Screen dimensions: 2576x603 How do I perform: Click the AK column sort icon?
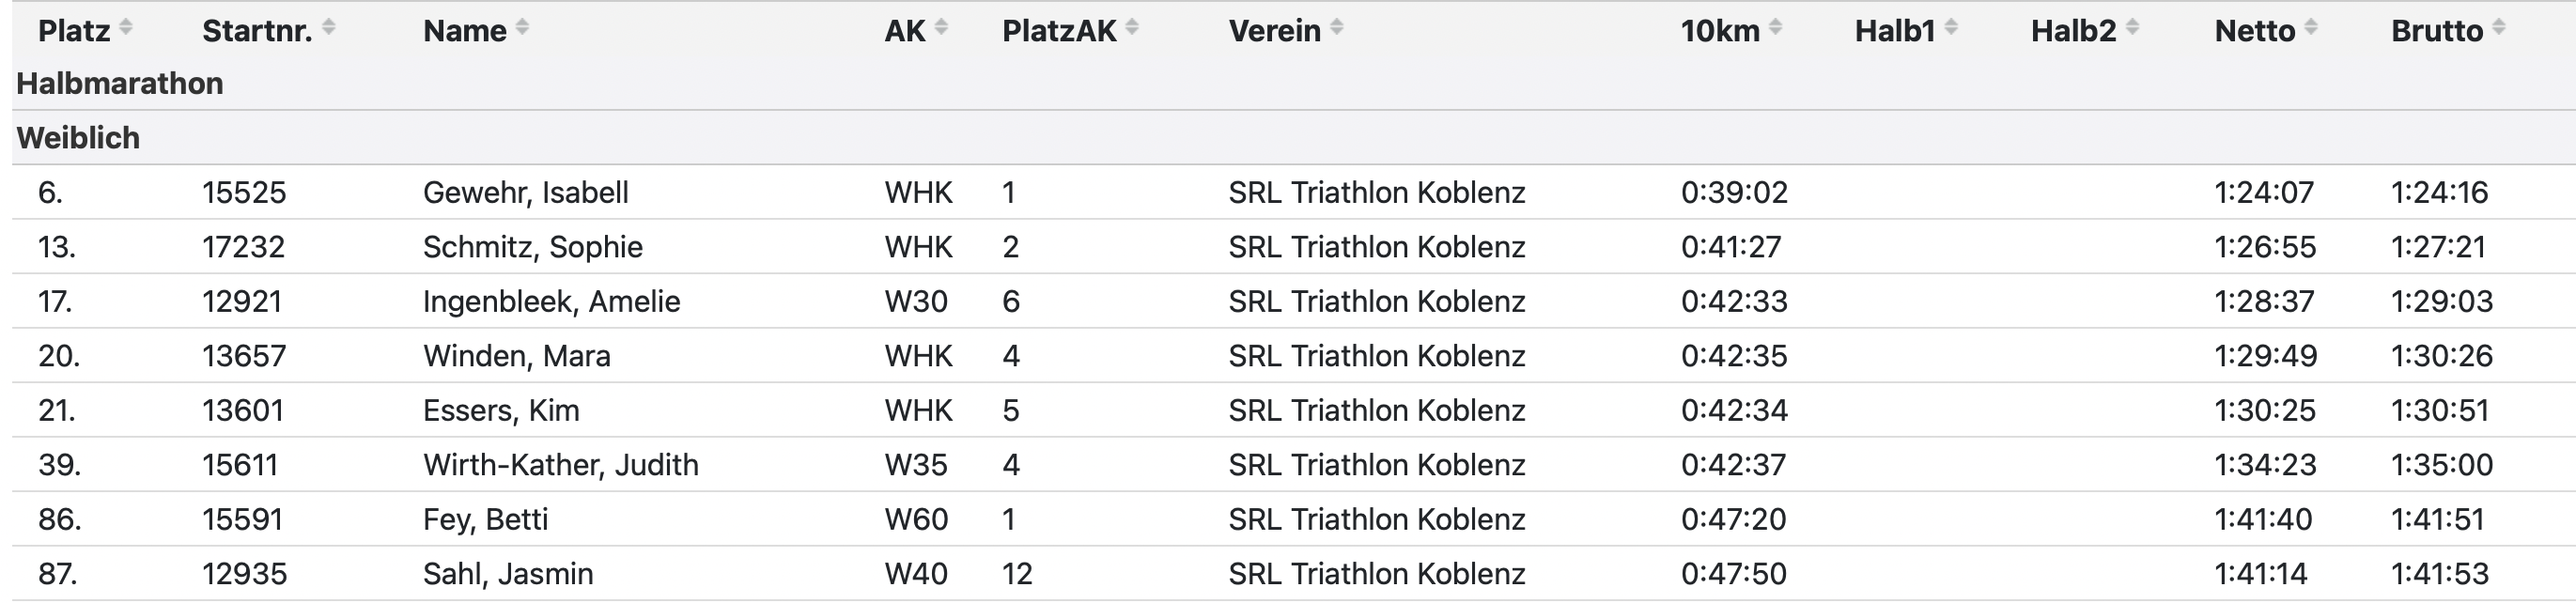coord(941,28)
